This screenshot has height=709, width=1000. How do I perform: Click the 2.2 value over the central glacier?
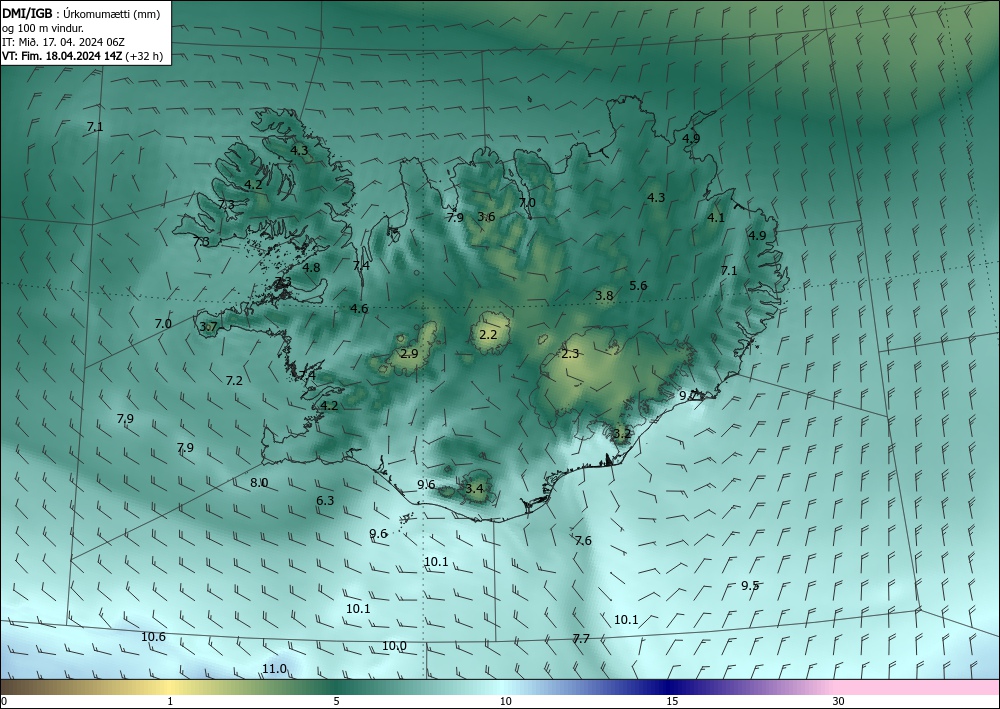click(x=488, y=334)
